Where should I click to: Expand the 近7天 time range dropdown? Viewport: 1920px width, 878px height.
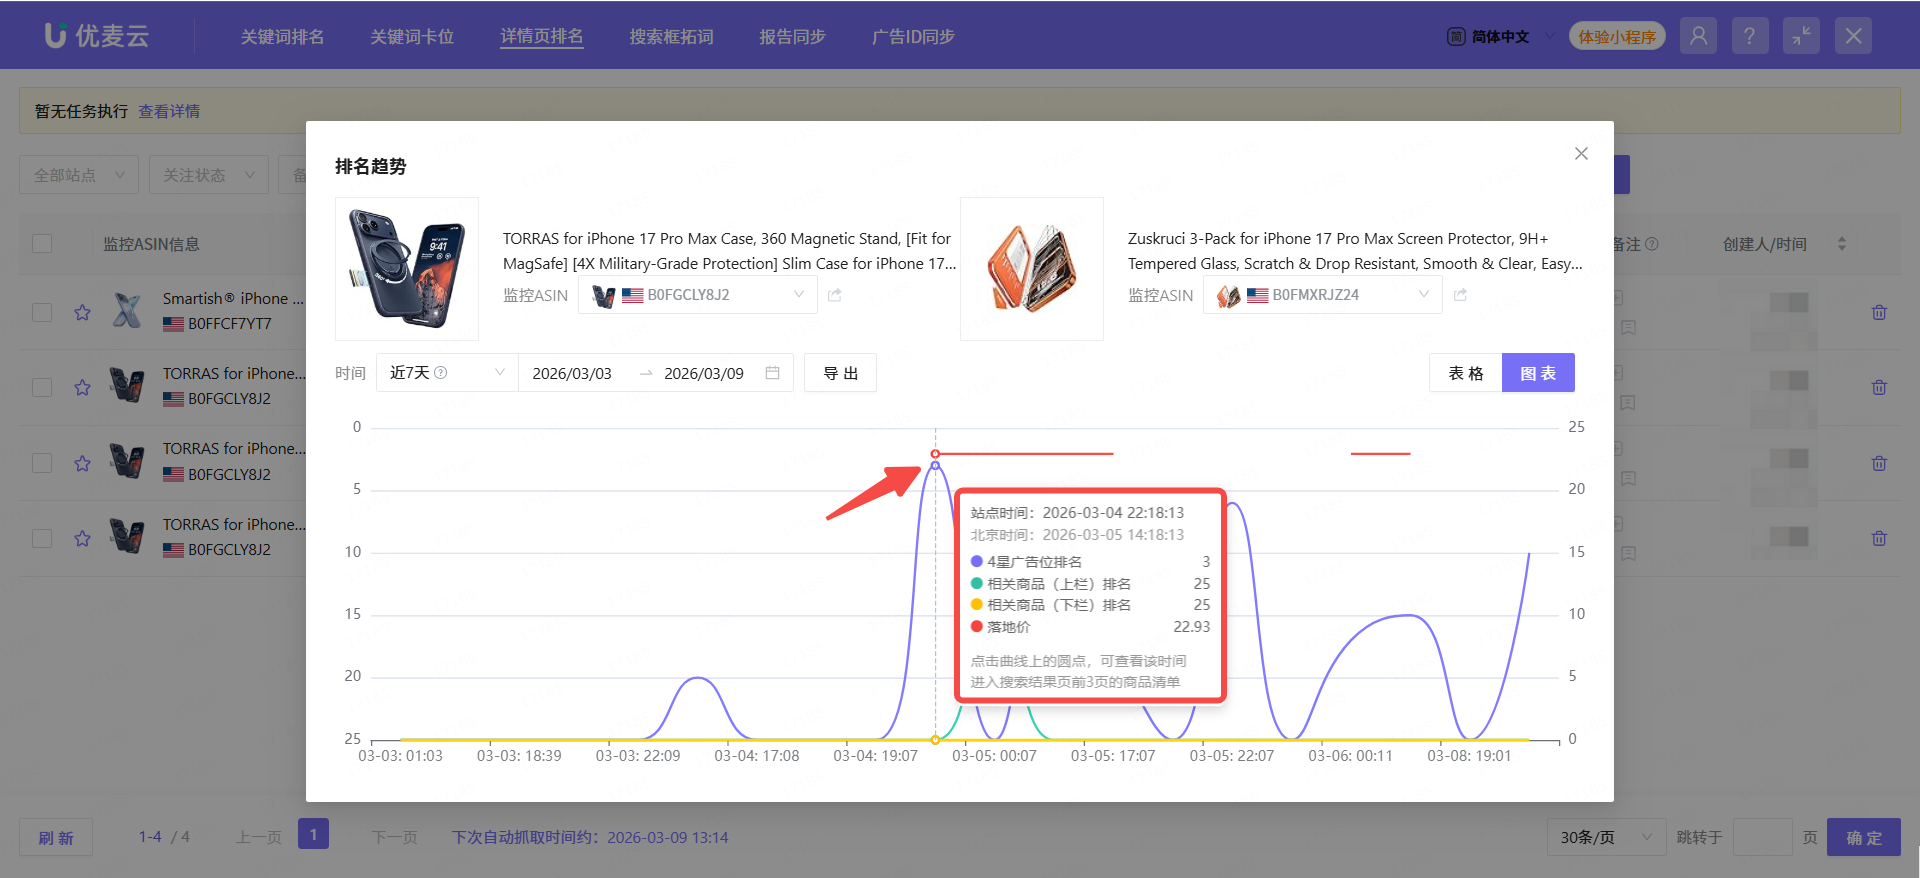(446, 373)
